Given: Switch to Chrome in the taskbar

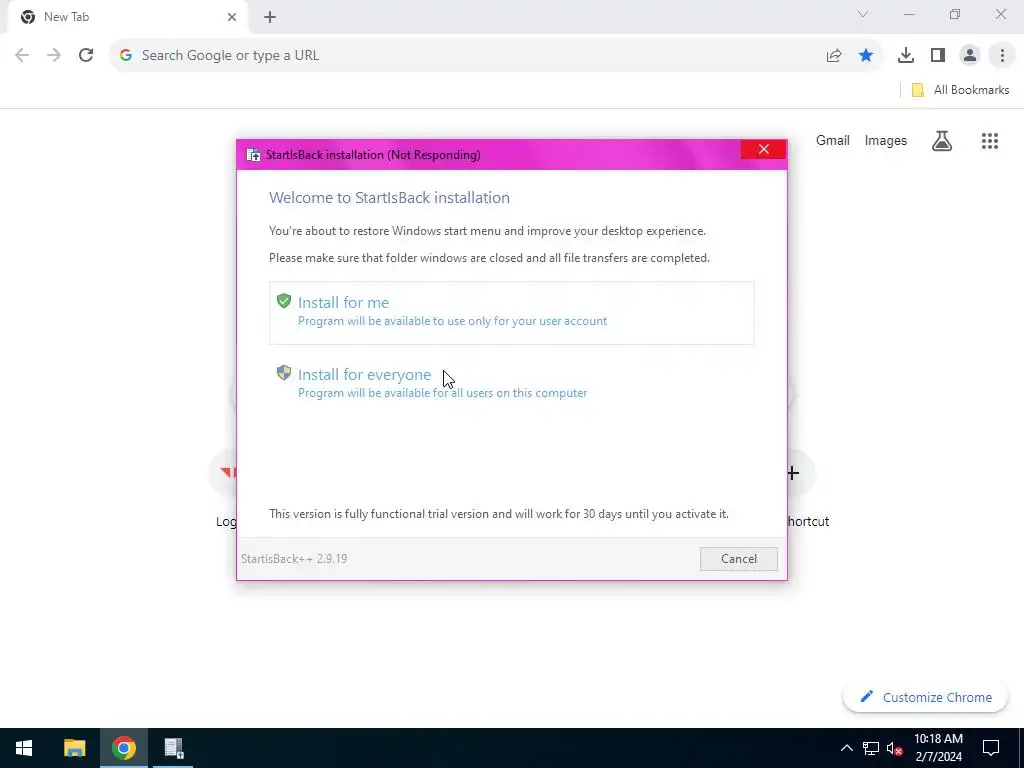Looking at the screenshot, I should (x=123, y=748).
